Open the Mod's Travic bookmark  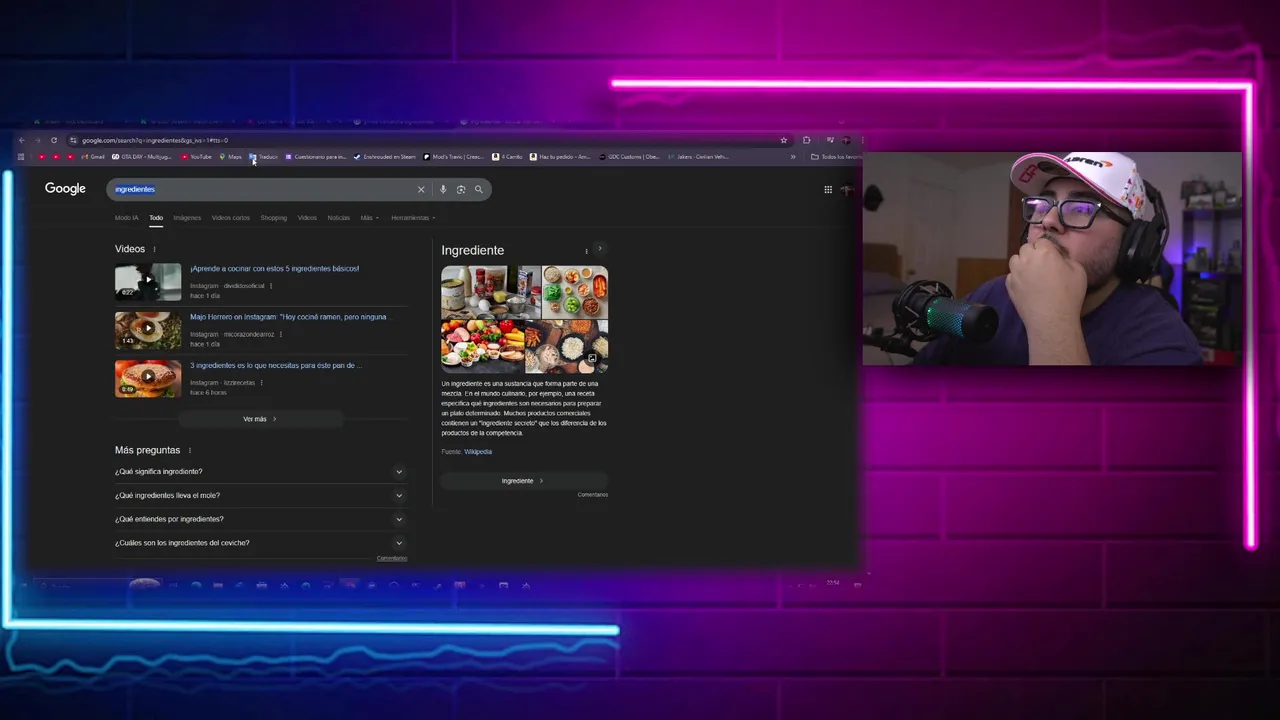[x=454, y=157]
